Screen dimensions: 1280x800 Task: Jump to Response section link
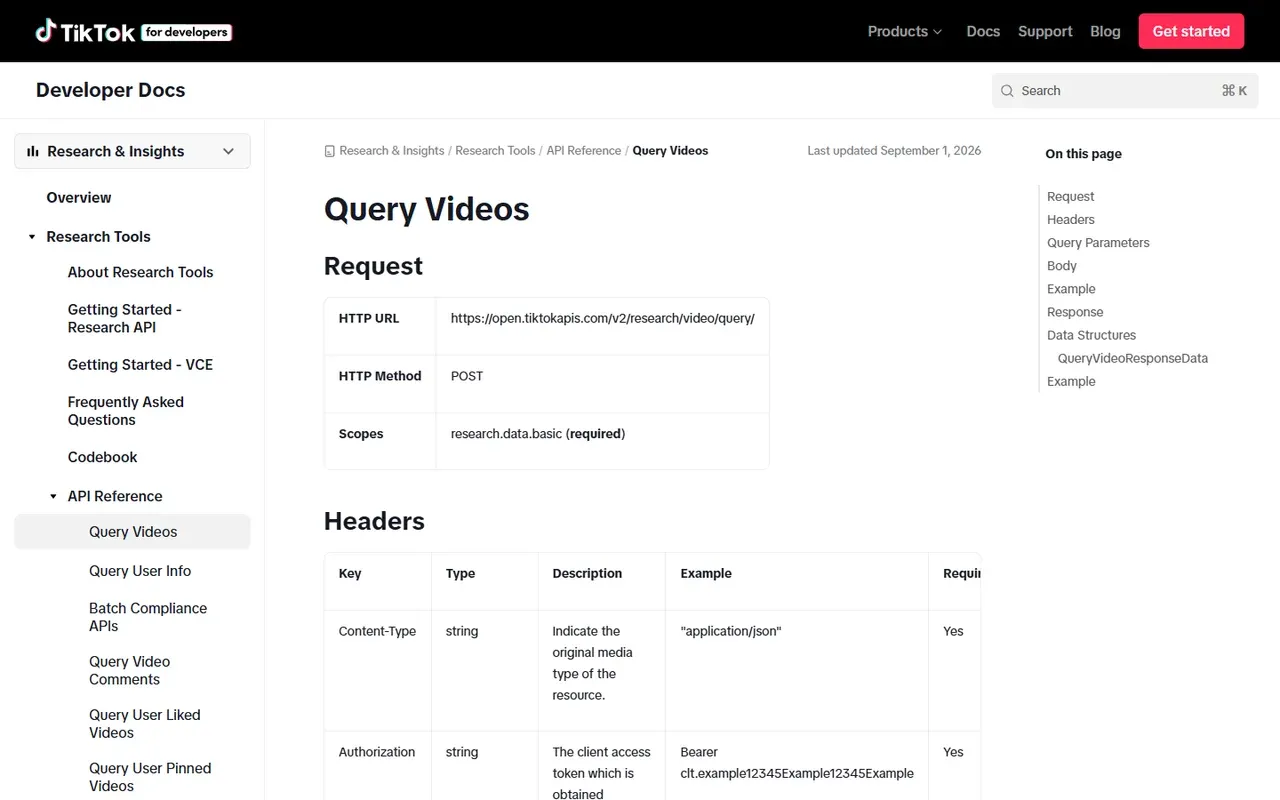tap(1075, 312)
